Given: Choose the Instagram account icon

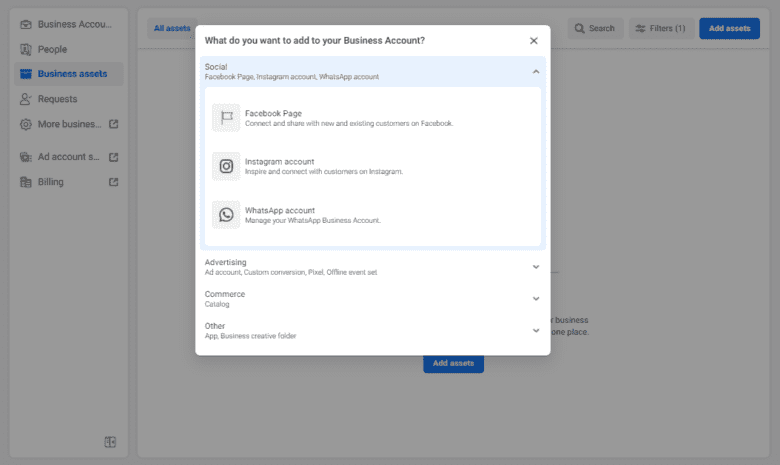Looking at the screenshot, I should (x=226, y=166).
